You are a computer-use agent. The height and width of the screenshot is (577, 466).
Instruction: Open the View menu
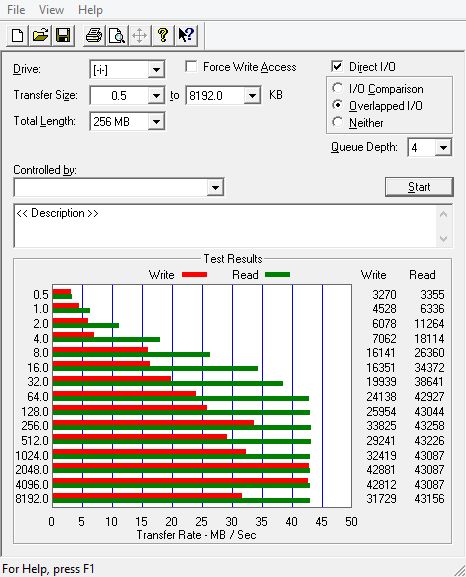[51, 10]
